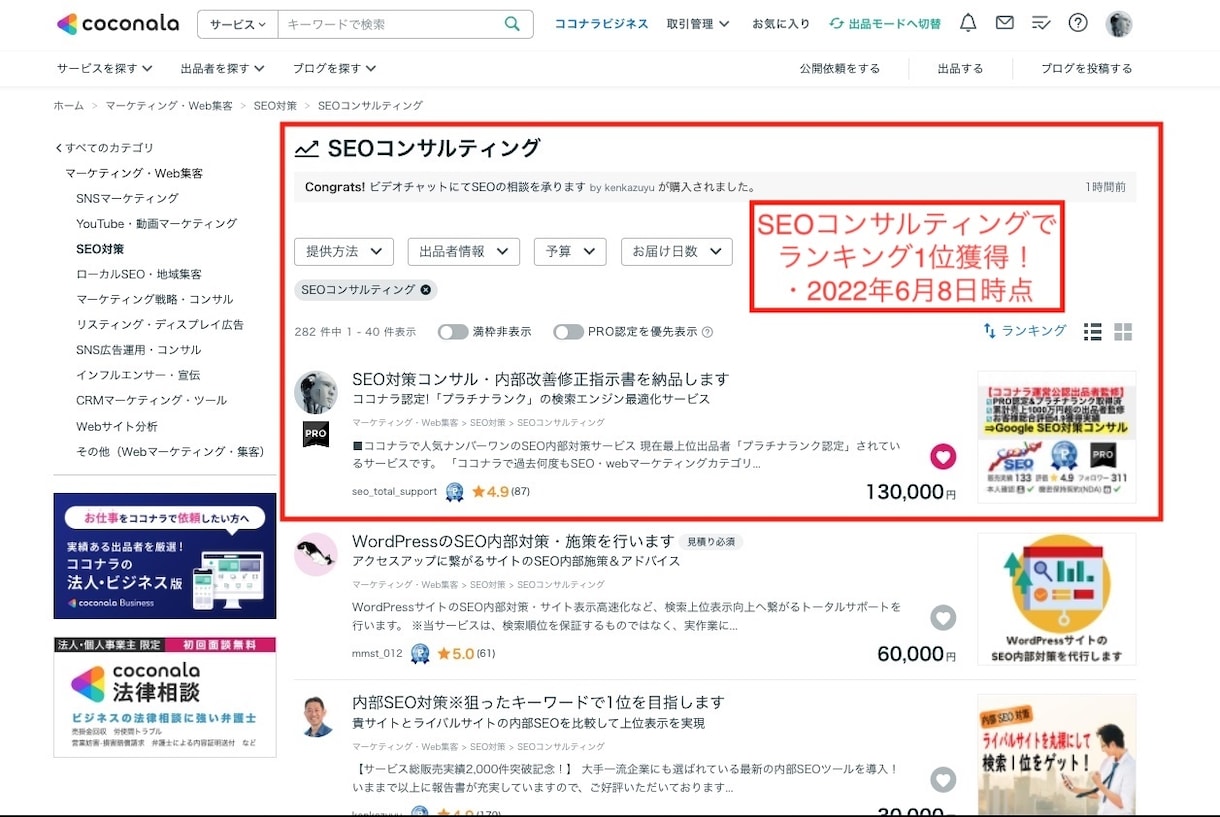
Task: Expand the お届け日数 filter dropdown
Action: tap(677, 252)
